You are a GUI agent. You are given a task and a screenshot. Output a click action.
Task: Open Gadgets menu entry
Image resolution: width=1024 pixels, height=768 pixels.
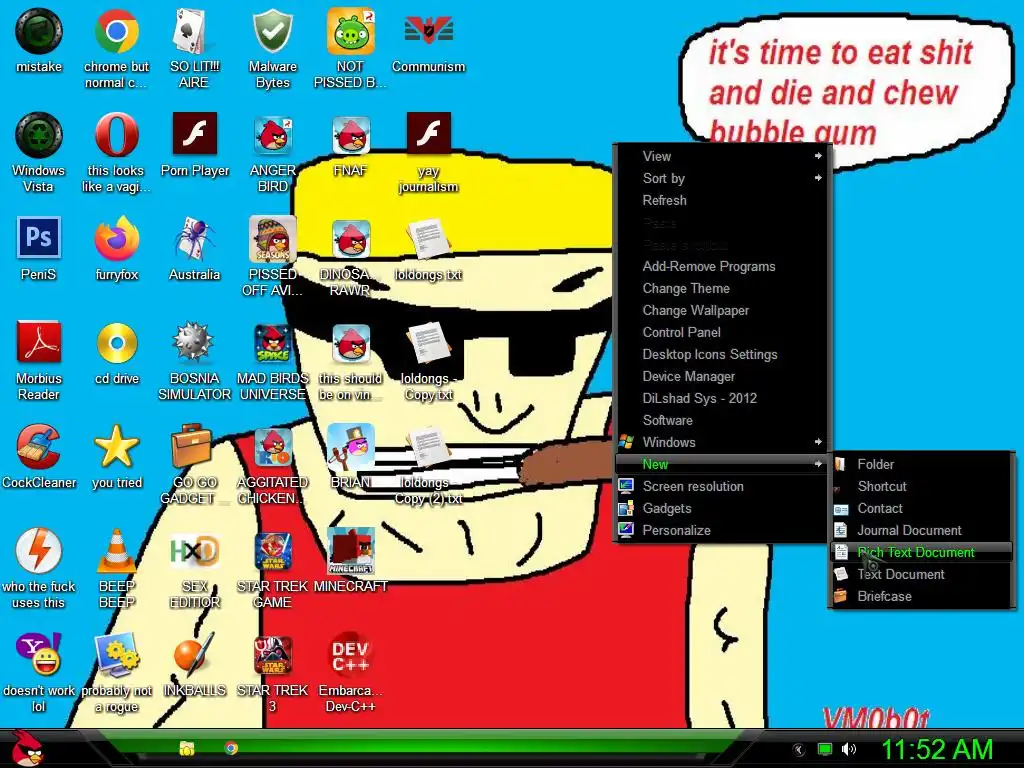click(722, 509)
